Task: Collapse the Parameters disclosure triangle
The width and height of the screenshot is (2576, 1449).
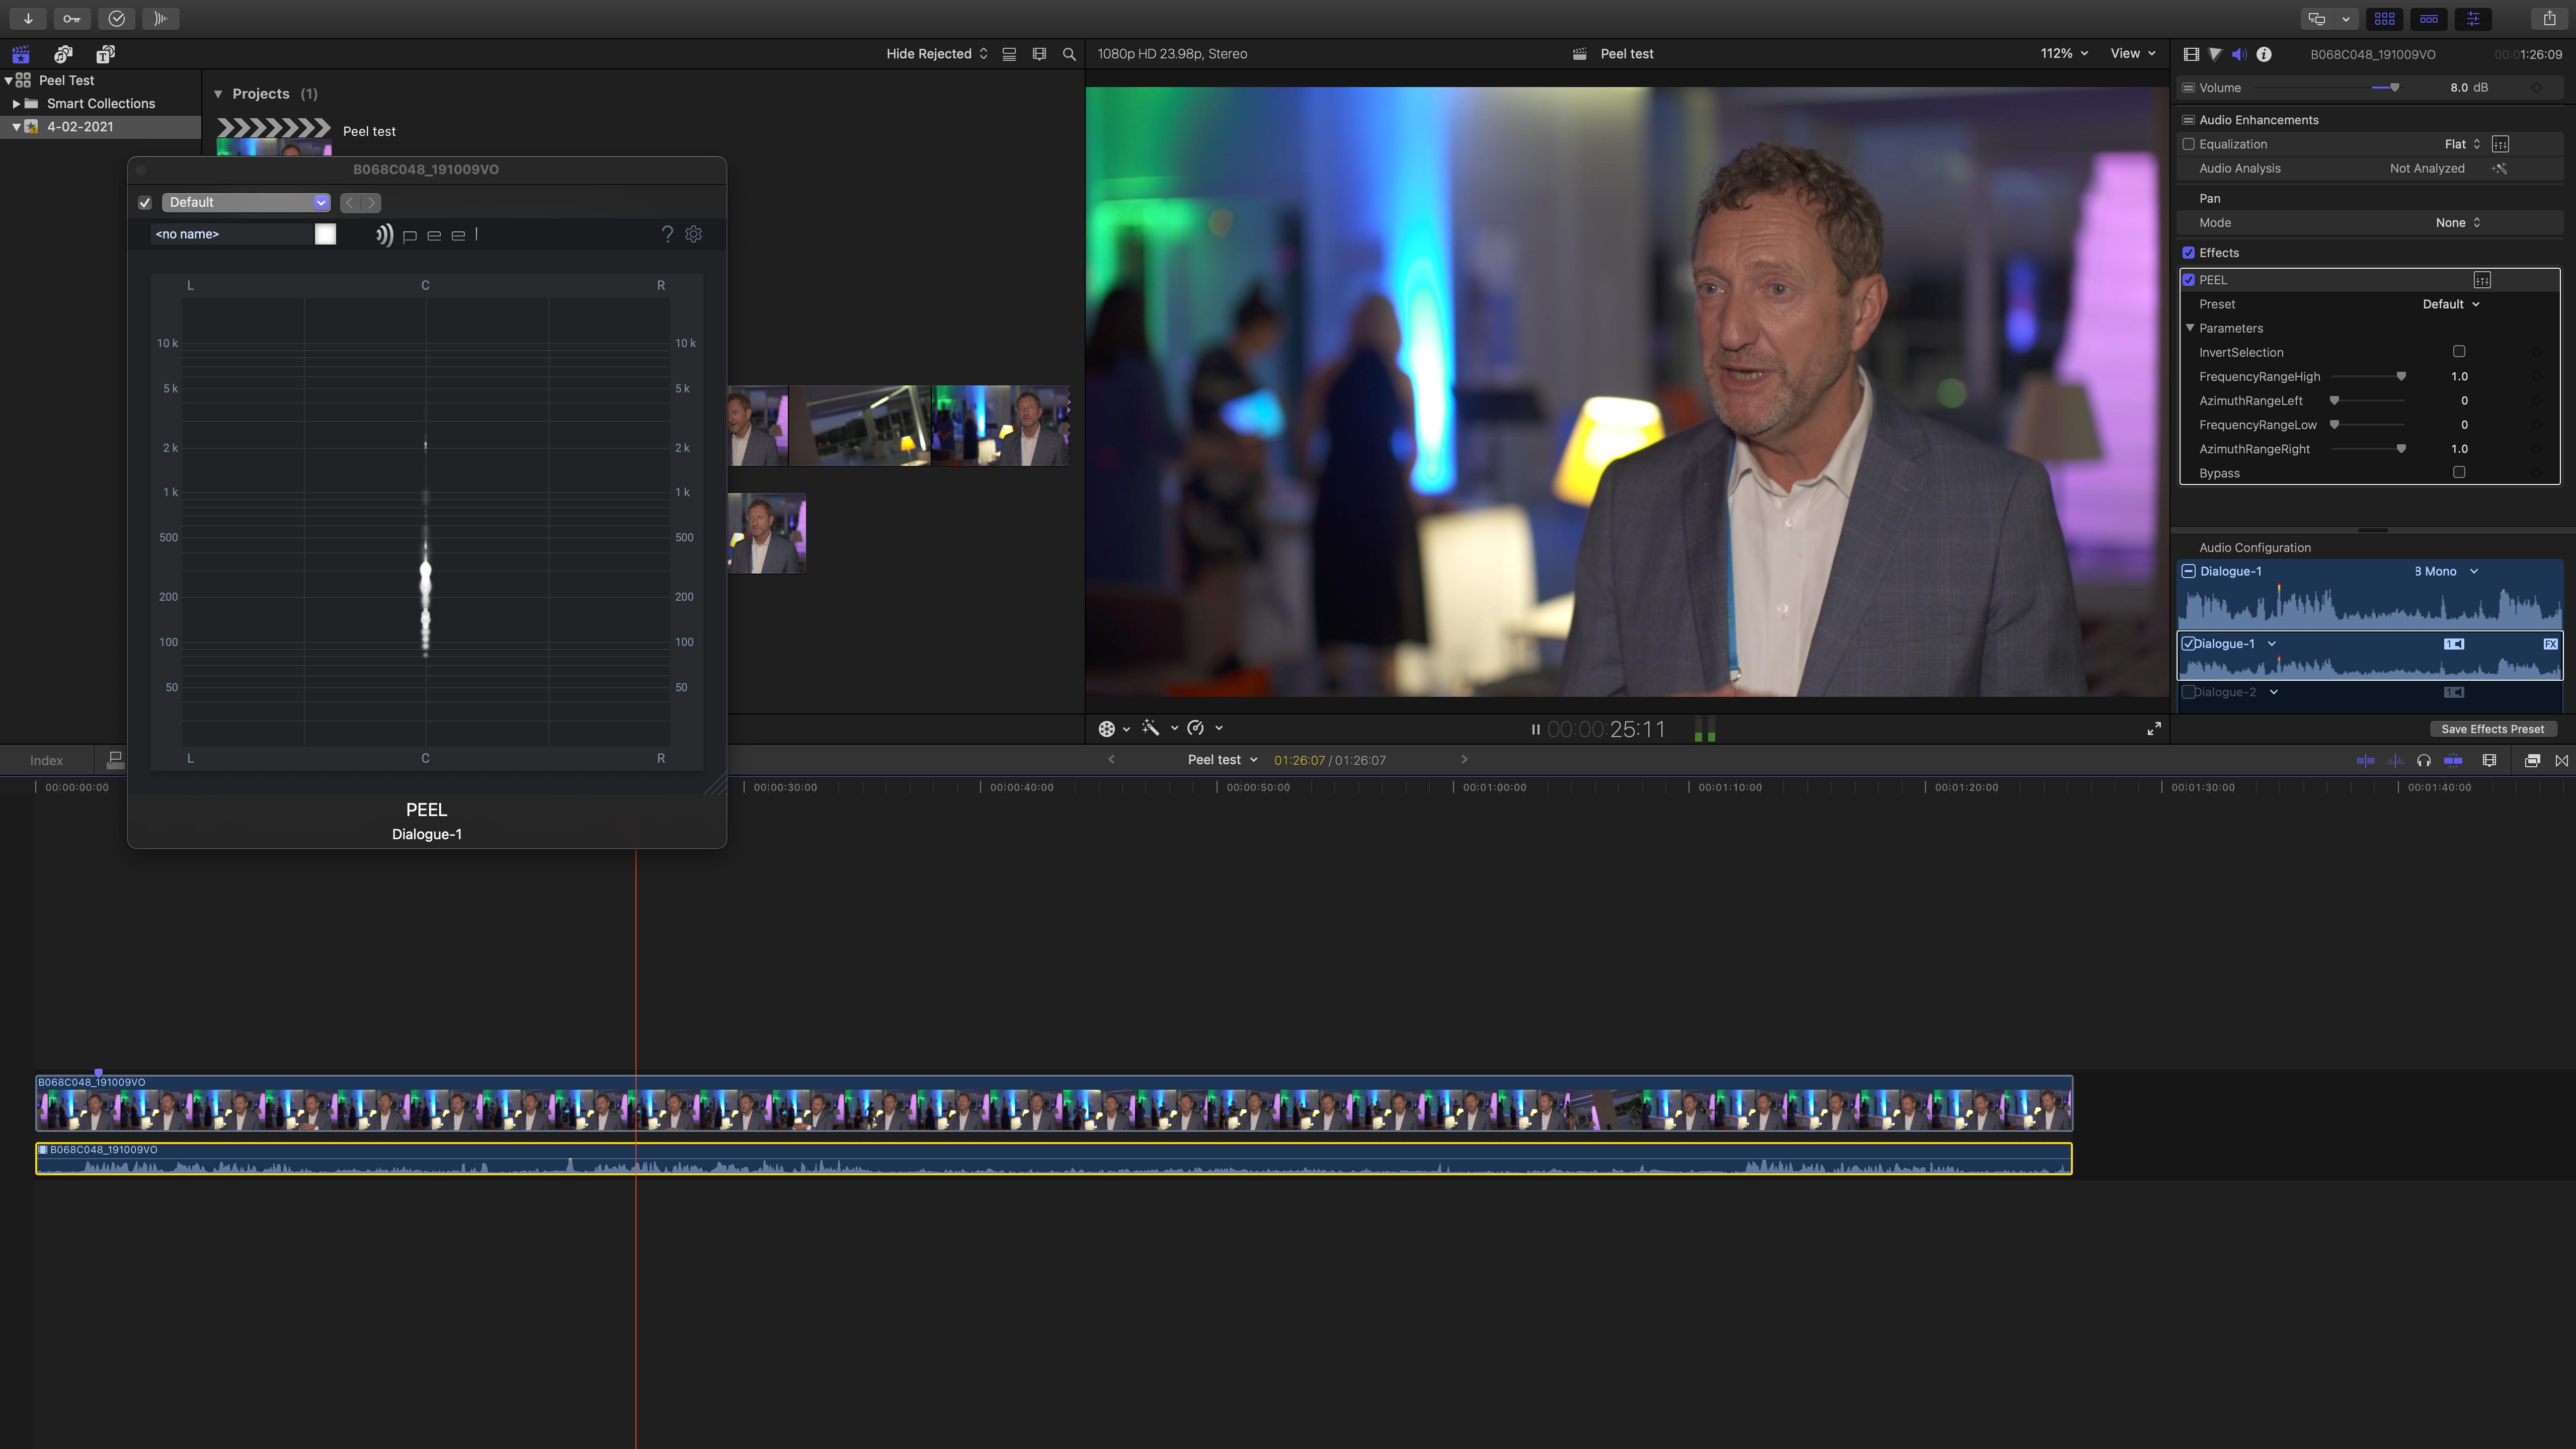Action: (2190, 328)
